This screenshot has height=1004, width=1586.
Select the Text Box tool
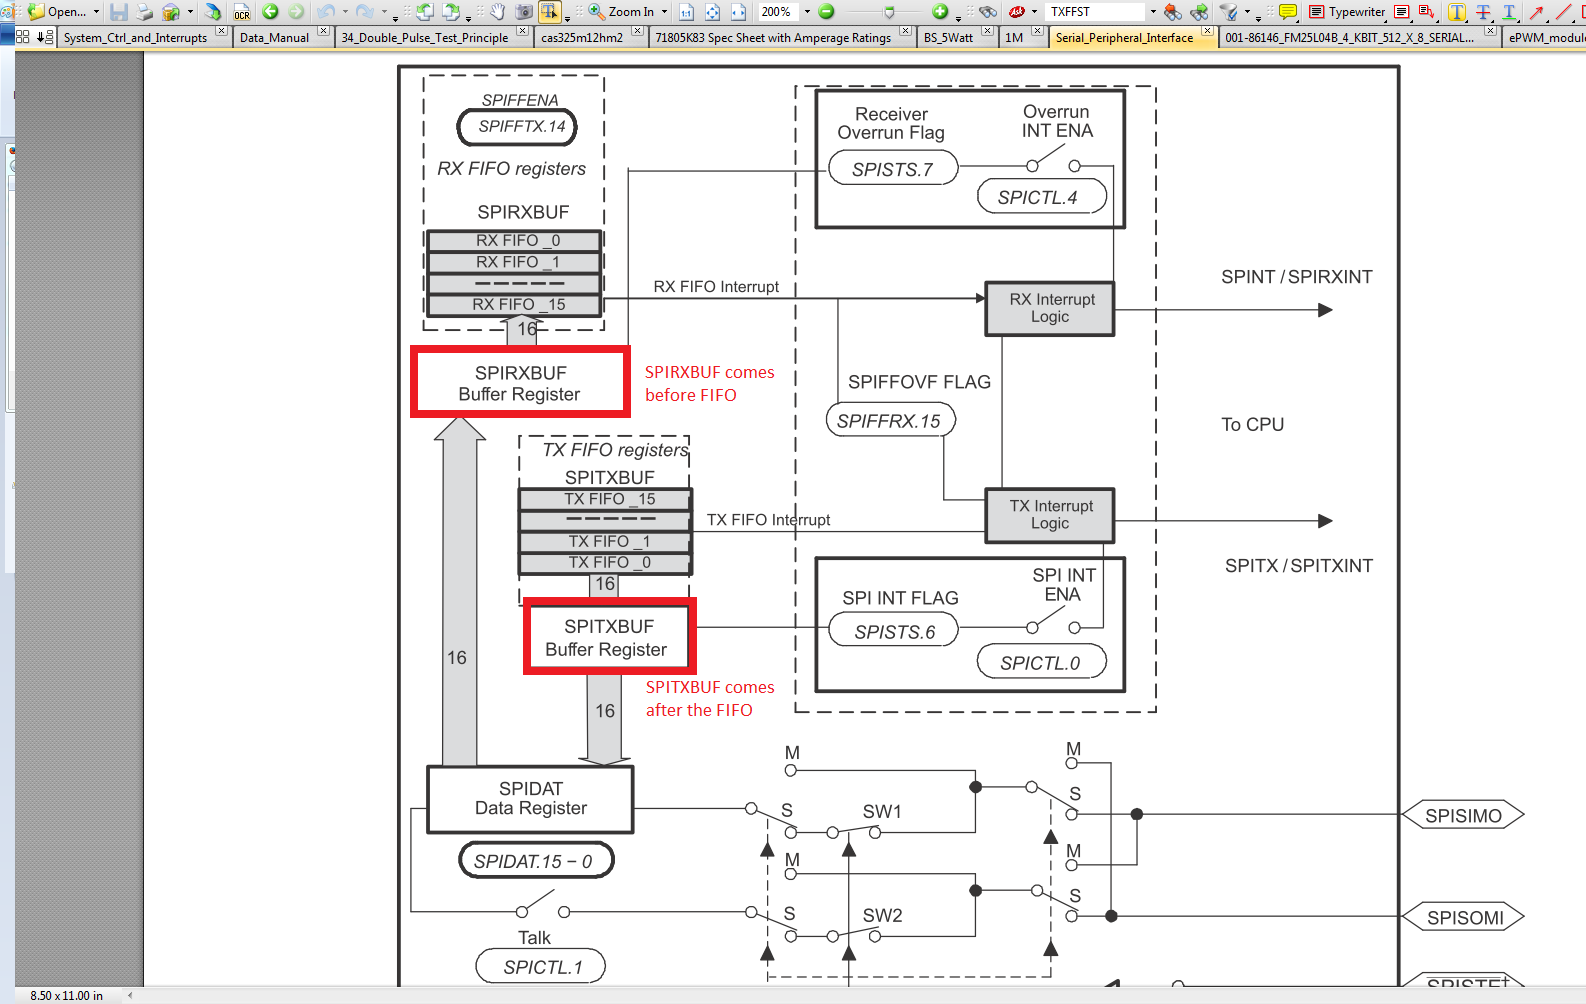point(1401,12)
